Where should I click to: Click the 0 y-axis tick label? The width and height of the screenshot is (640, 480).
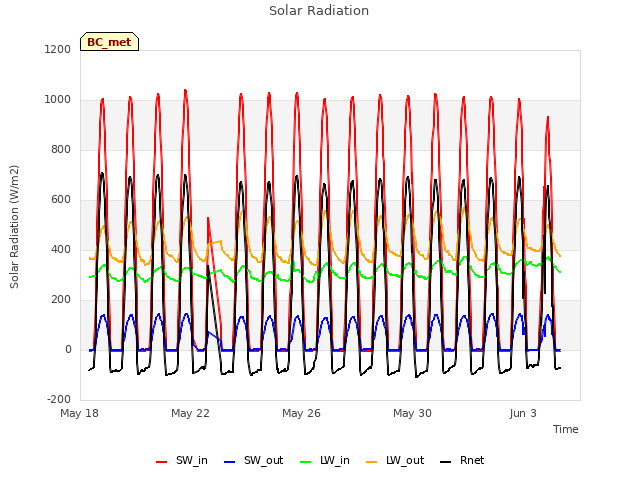[x=68, y=349]
